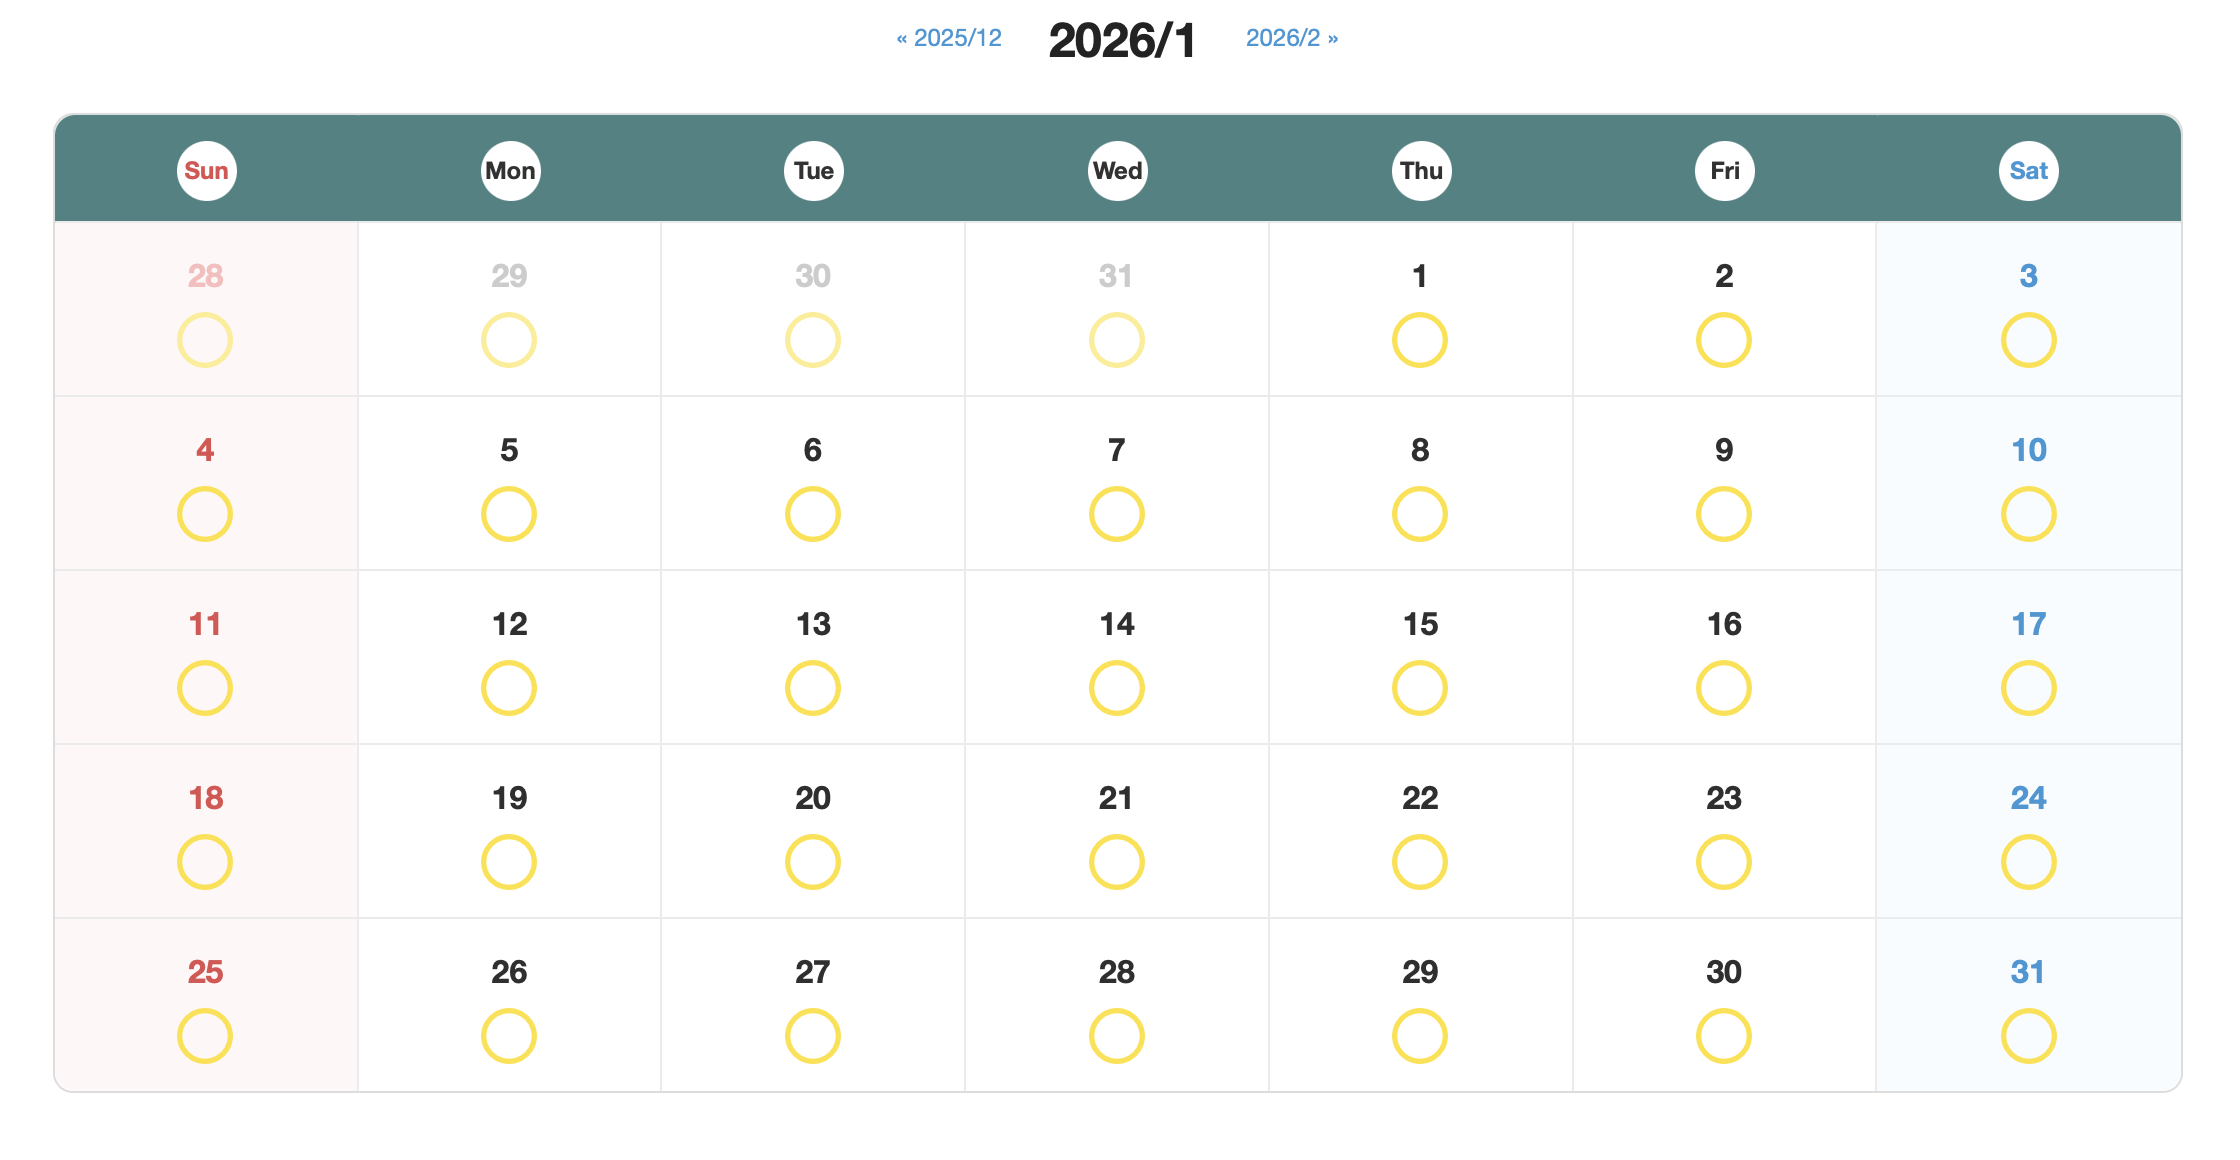Go to next month 2026/2
2240x1160 pixels.
point(1291,38)
